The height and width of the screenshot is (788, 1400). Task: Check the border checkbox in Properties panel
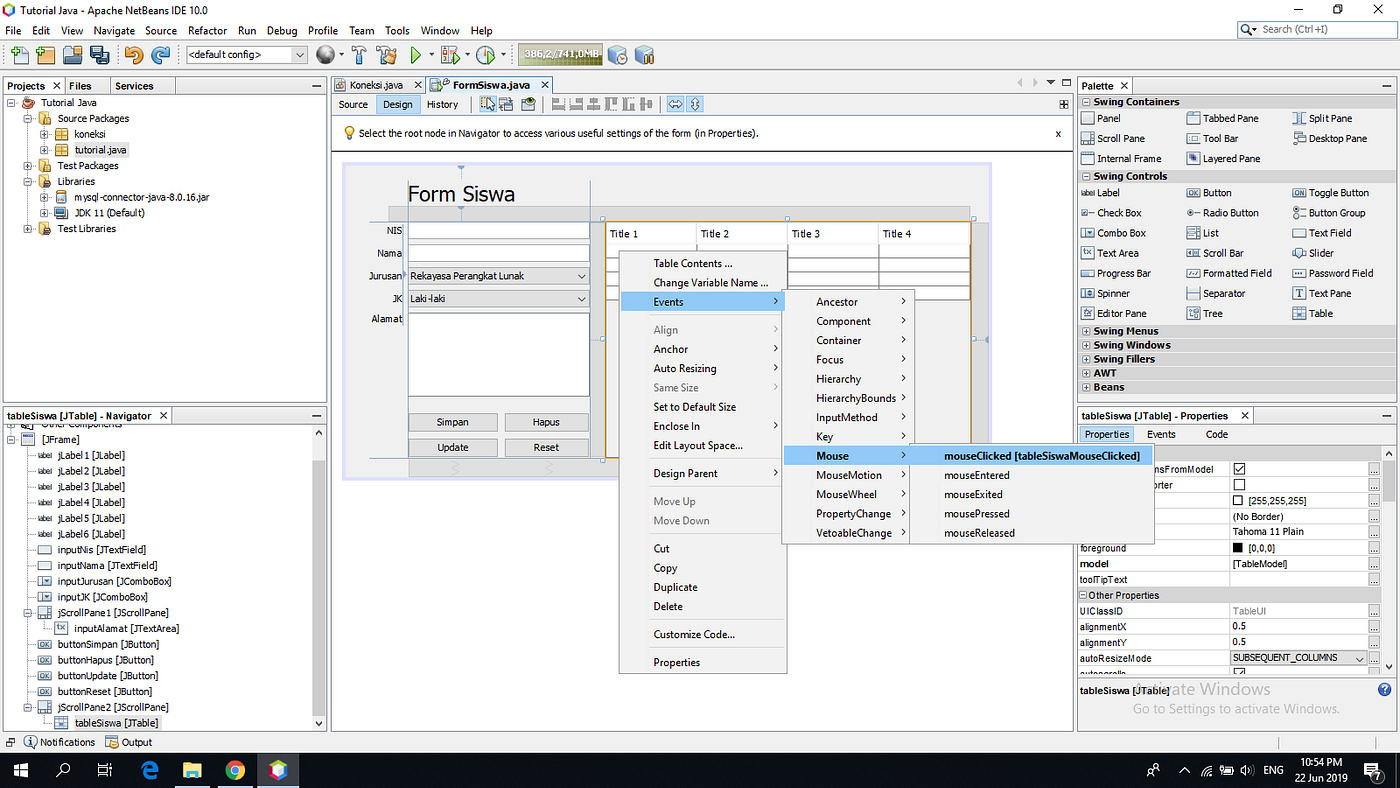[1239, 484]
